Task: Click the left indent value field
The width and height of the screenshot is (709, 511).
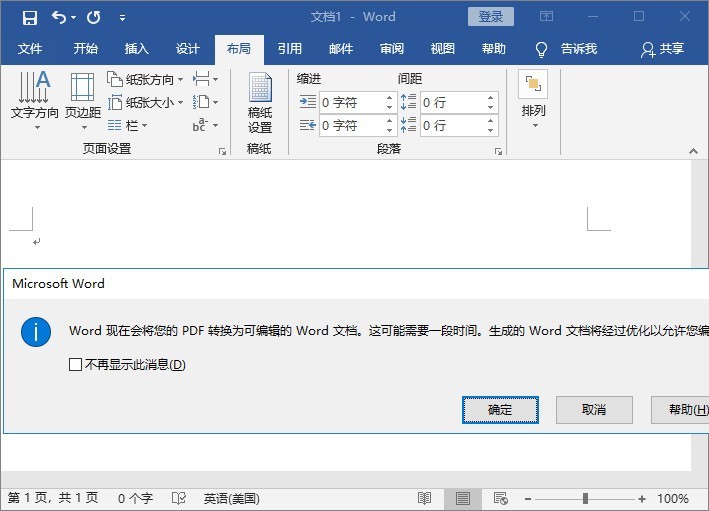Action: 352,103
